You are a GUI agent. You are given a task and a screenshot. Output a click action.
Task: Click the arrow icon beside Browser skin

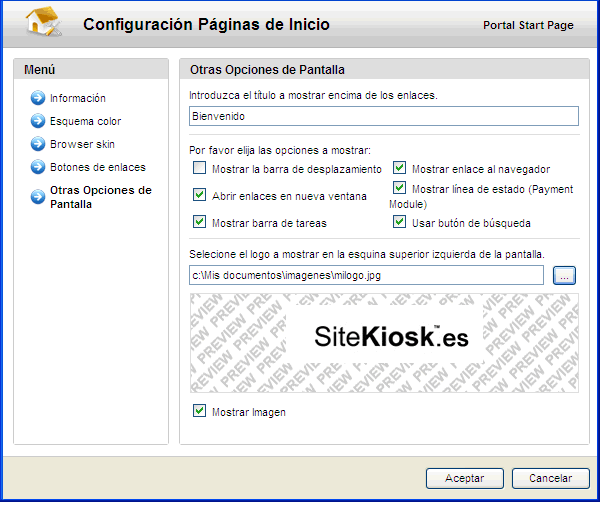click(x=38, y=144)
